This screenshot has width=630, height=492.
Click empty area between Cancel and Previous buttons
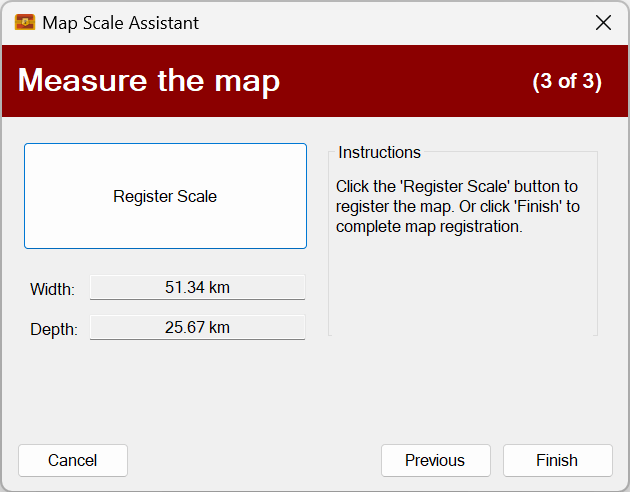254,460
